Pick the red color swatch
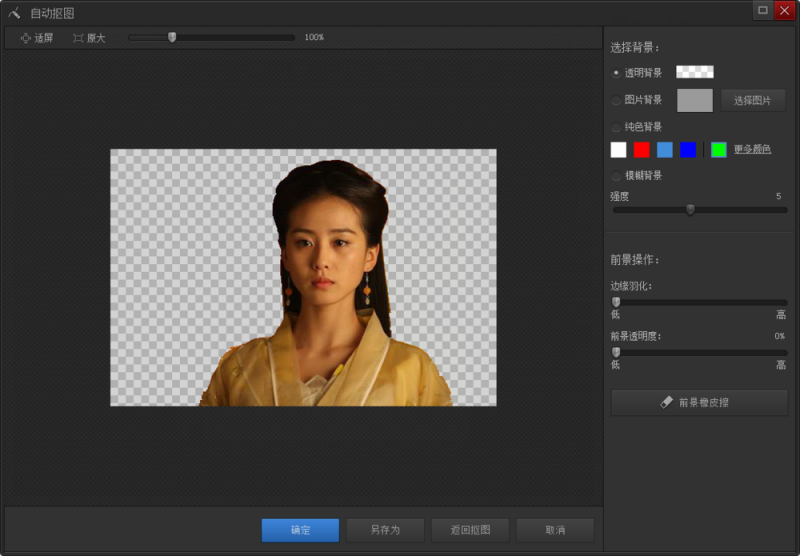This screenshot has height=556, width=800. (641, 149)
